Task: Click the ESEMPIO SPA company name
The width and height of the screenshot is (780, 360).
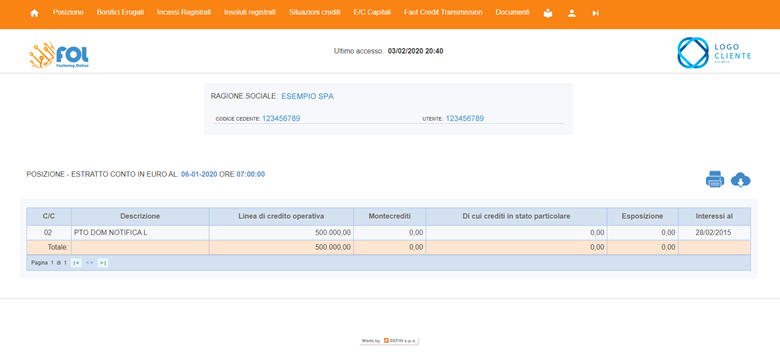Action: 307,96
